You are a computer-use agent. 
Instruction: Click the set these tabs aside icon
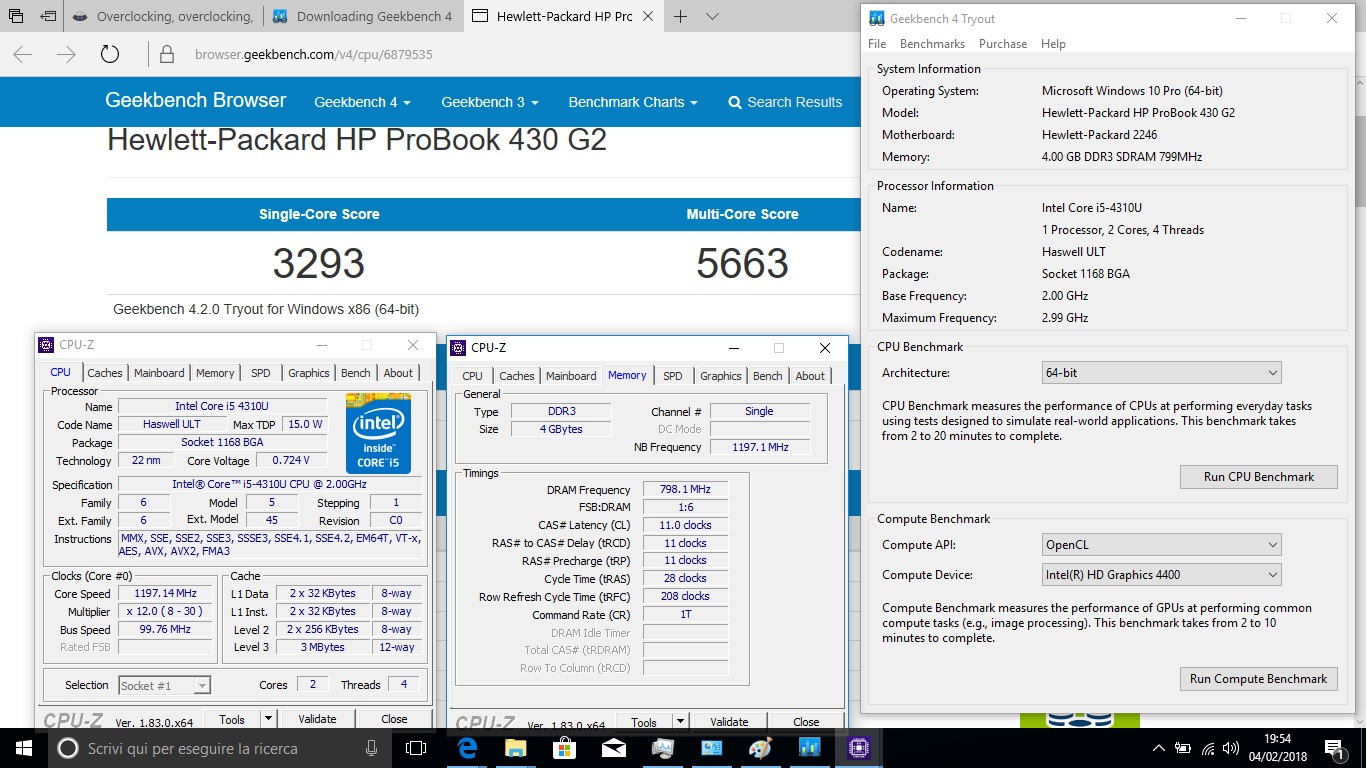tap(47, 16)
